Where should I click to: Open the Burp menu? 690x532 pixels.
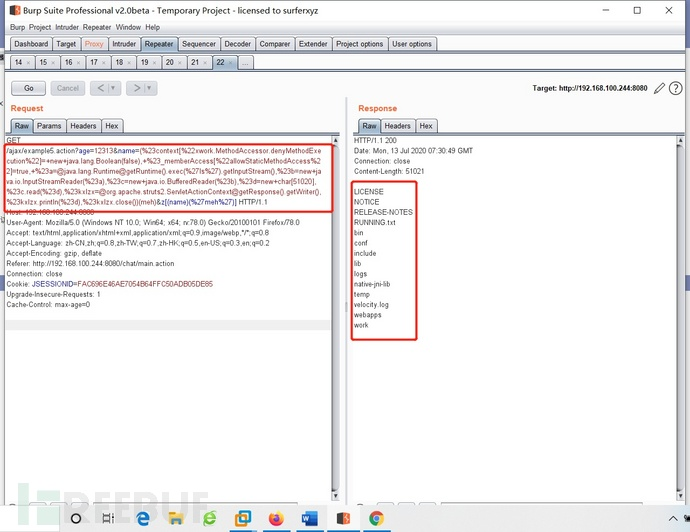[18, 27]
